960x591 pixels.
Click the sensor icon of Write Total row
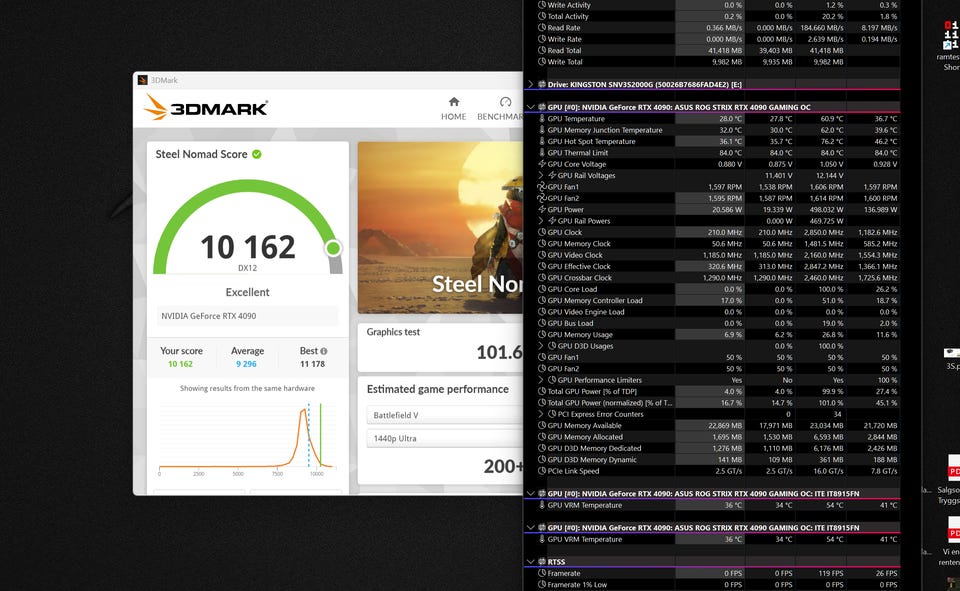tap(542, 62)
